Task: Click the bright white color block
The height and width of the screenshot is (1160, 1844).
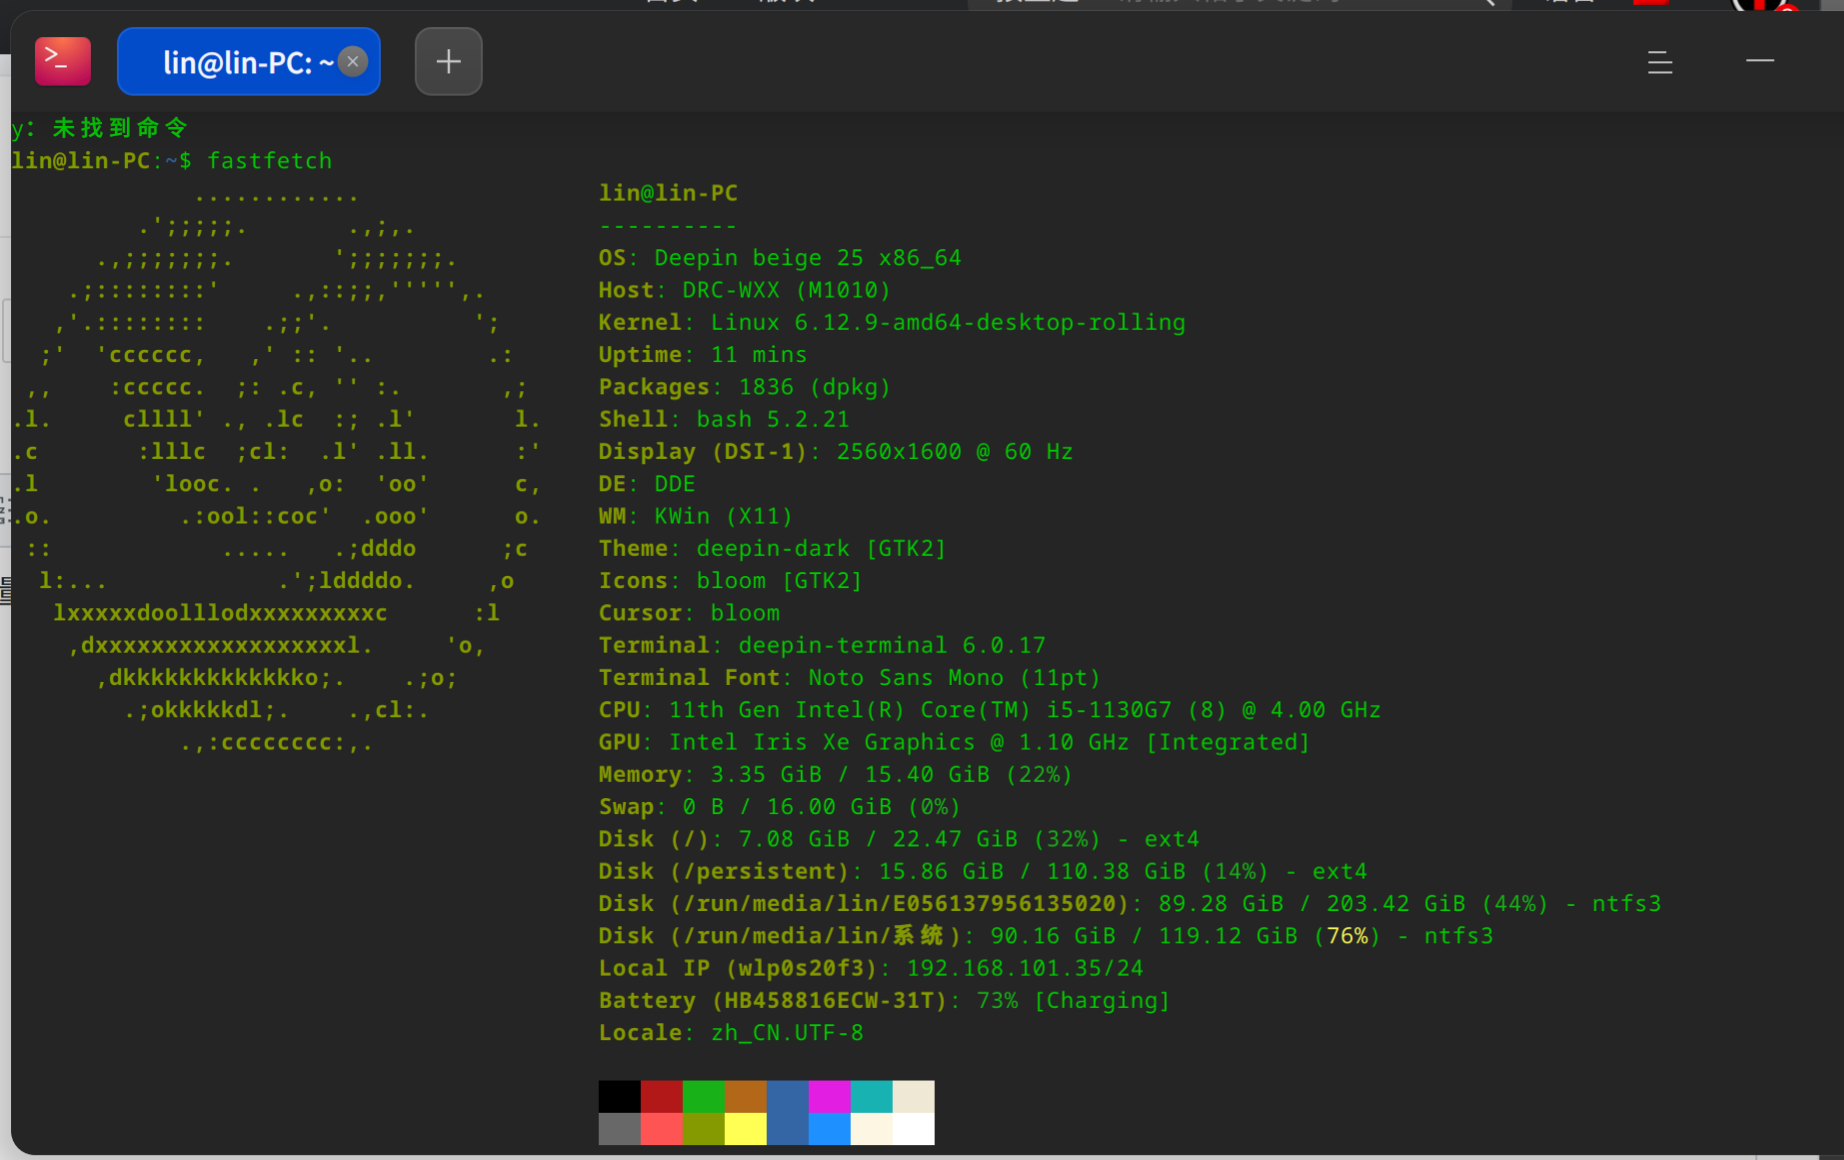Action: pyautogui.click(x=913, y=1129)
